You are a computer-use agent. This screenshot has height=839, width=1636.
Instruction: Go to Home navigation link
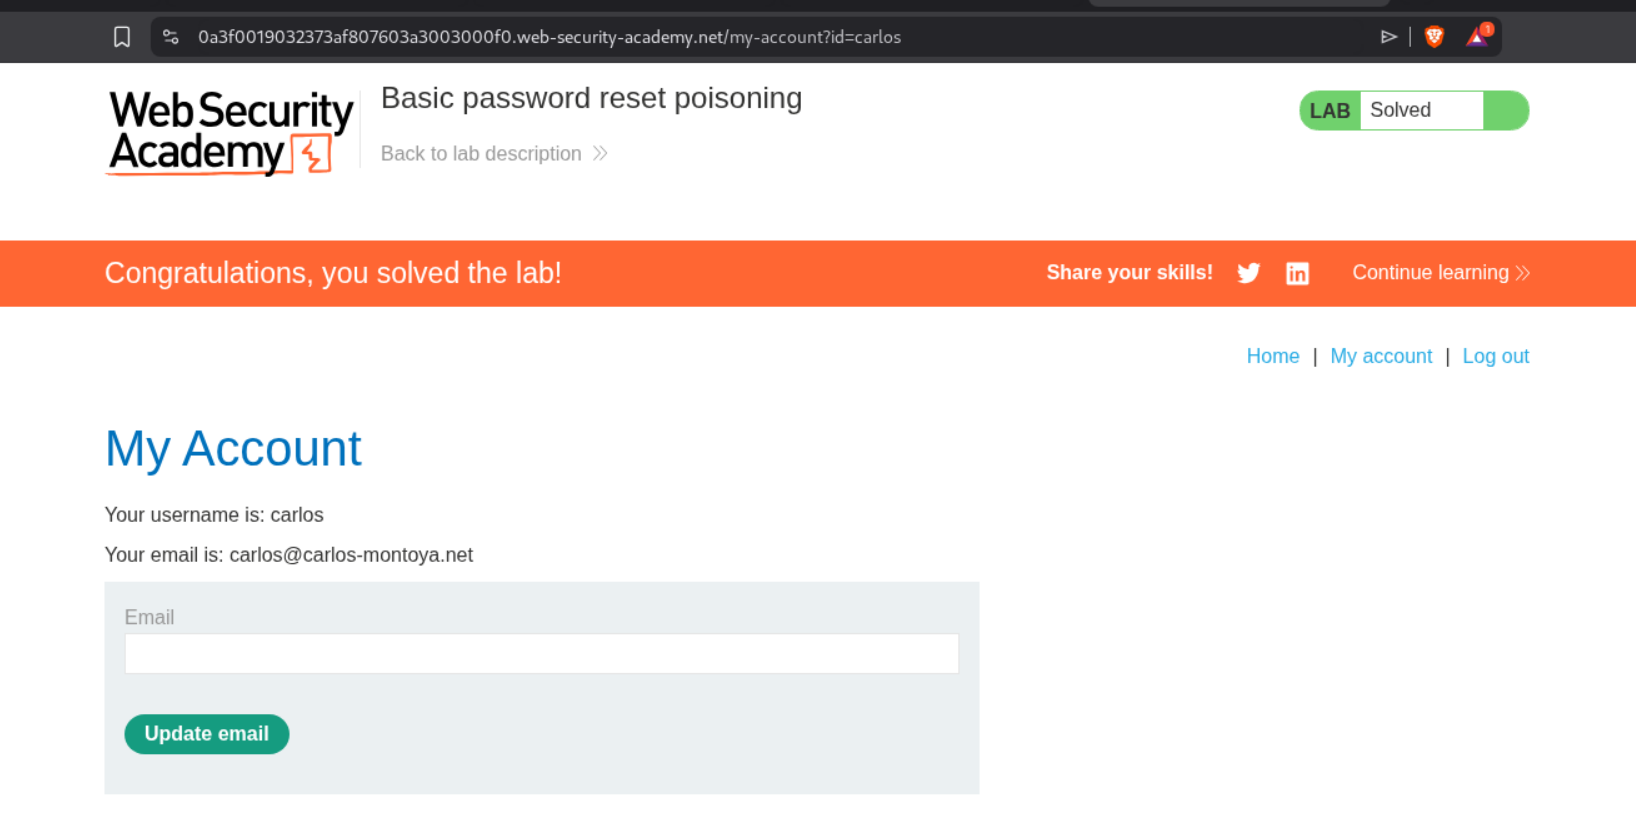(x=1272, y=356)
